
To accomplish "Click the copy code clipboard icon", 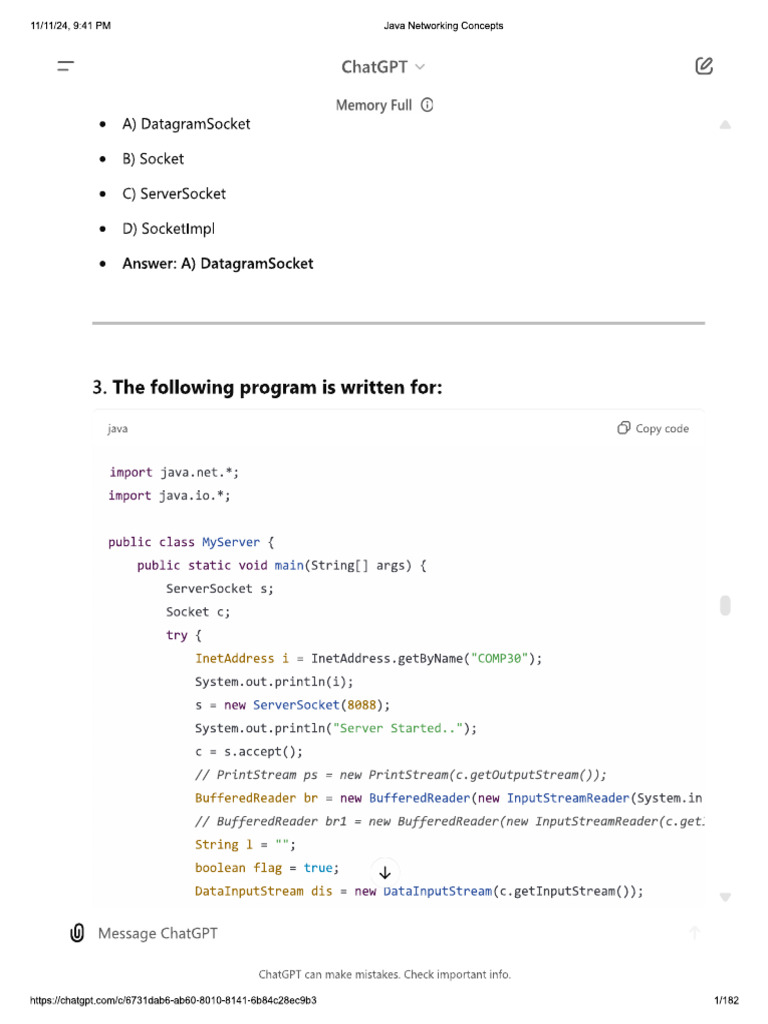I will pyautogui.click(x=623, y=428).
